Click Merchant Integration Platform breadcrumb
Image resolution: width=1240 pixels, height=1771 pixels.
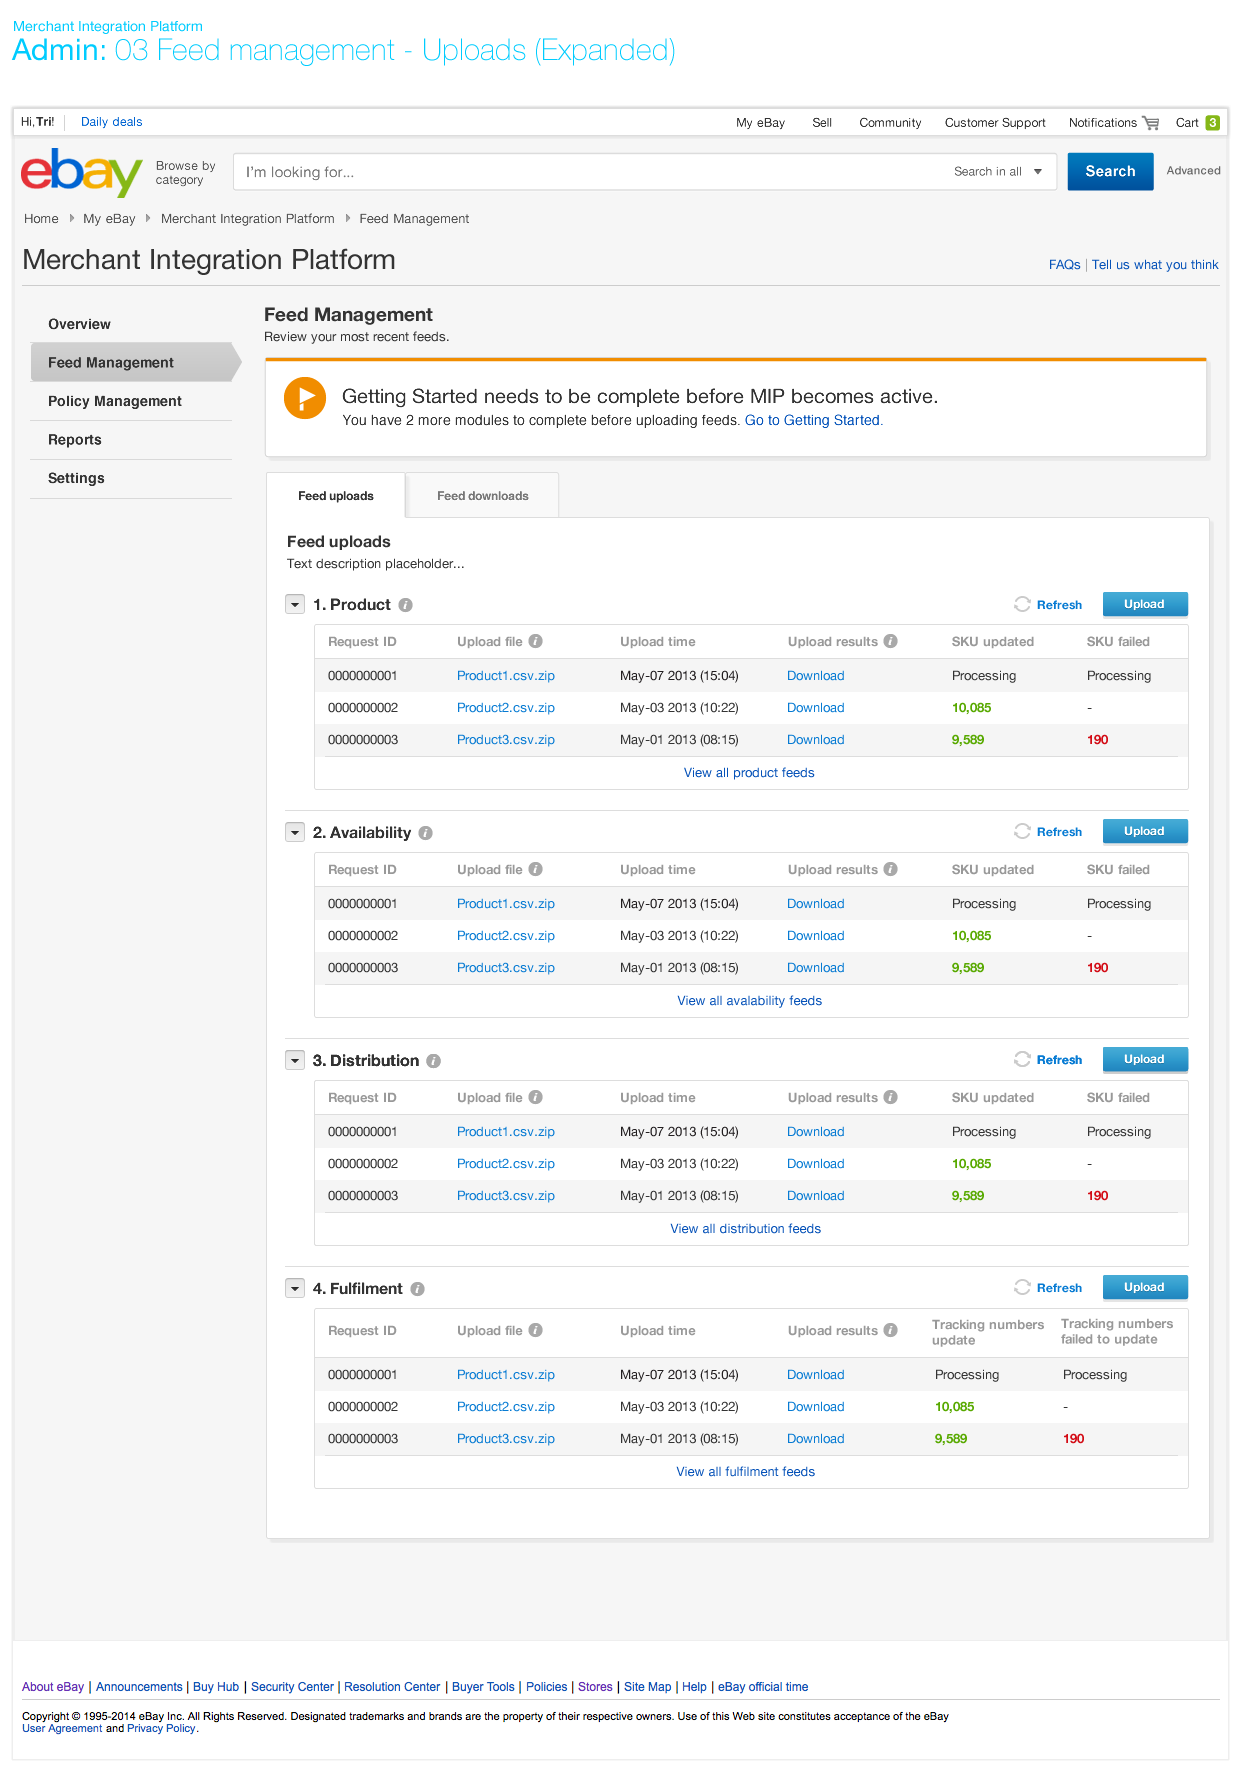(248, 219)
